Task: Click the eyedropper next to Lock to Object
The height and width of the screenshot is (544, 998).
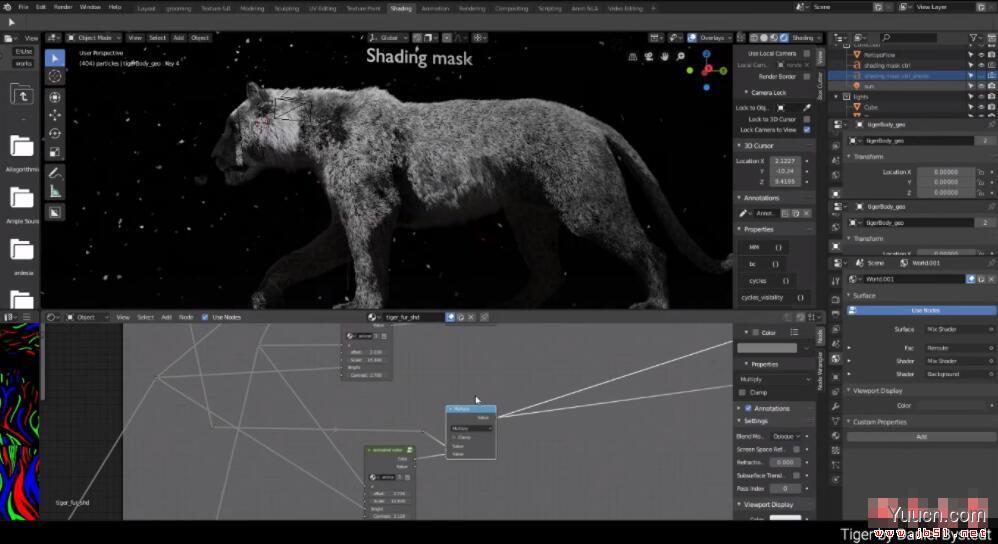Action: point(807,108)
